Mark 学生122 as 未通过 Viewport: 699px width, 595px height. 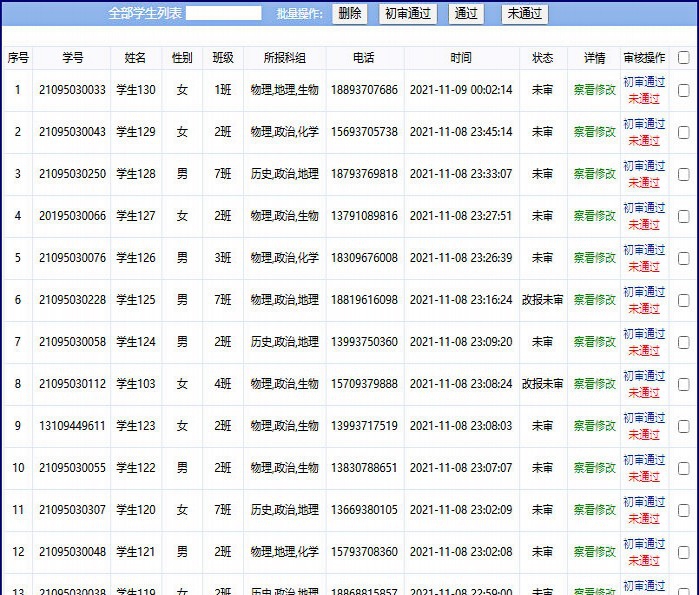point(644,476)
